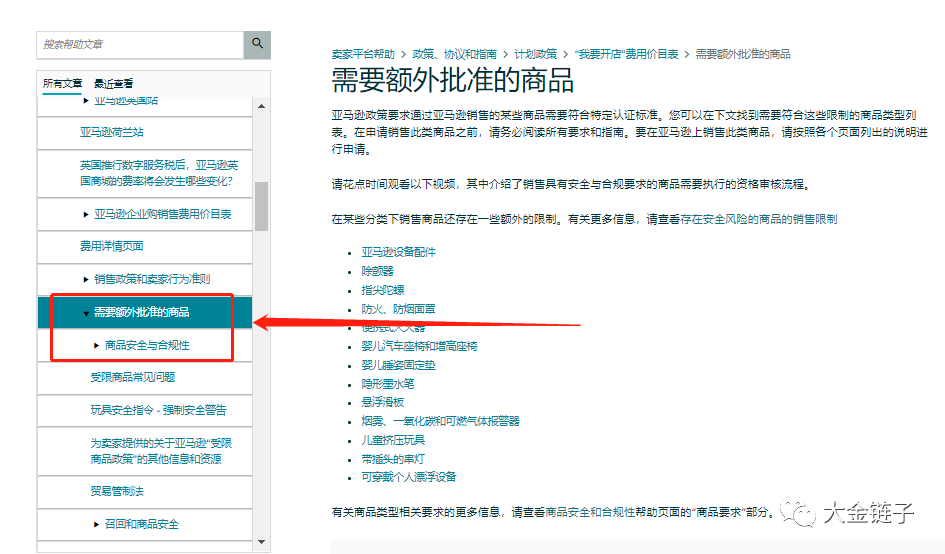Open the 悬浮滑板 link
This screenshot has width=945, height=554.
pos(383,402)
